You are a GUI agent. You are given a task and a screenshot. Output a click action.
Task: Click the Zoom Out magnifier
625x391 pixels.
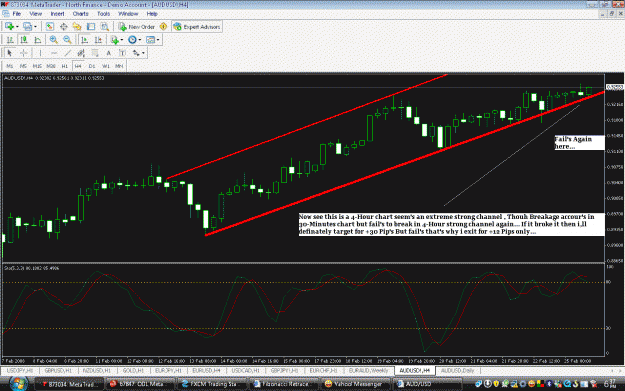pyautogui.click(x=67, y=40)
